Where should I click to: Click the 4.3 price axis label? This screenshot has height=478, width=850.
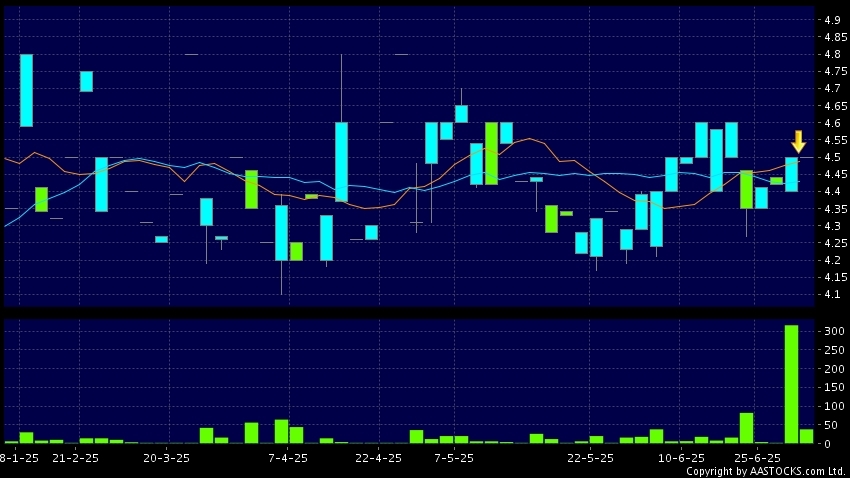point(832,226)
